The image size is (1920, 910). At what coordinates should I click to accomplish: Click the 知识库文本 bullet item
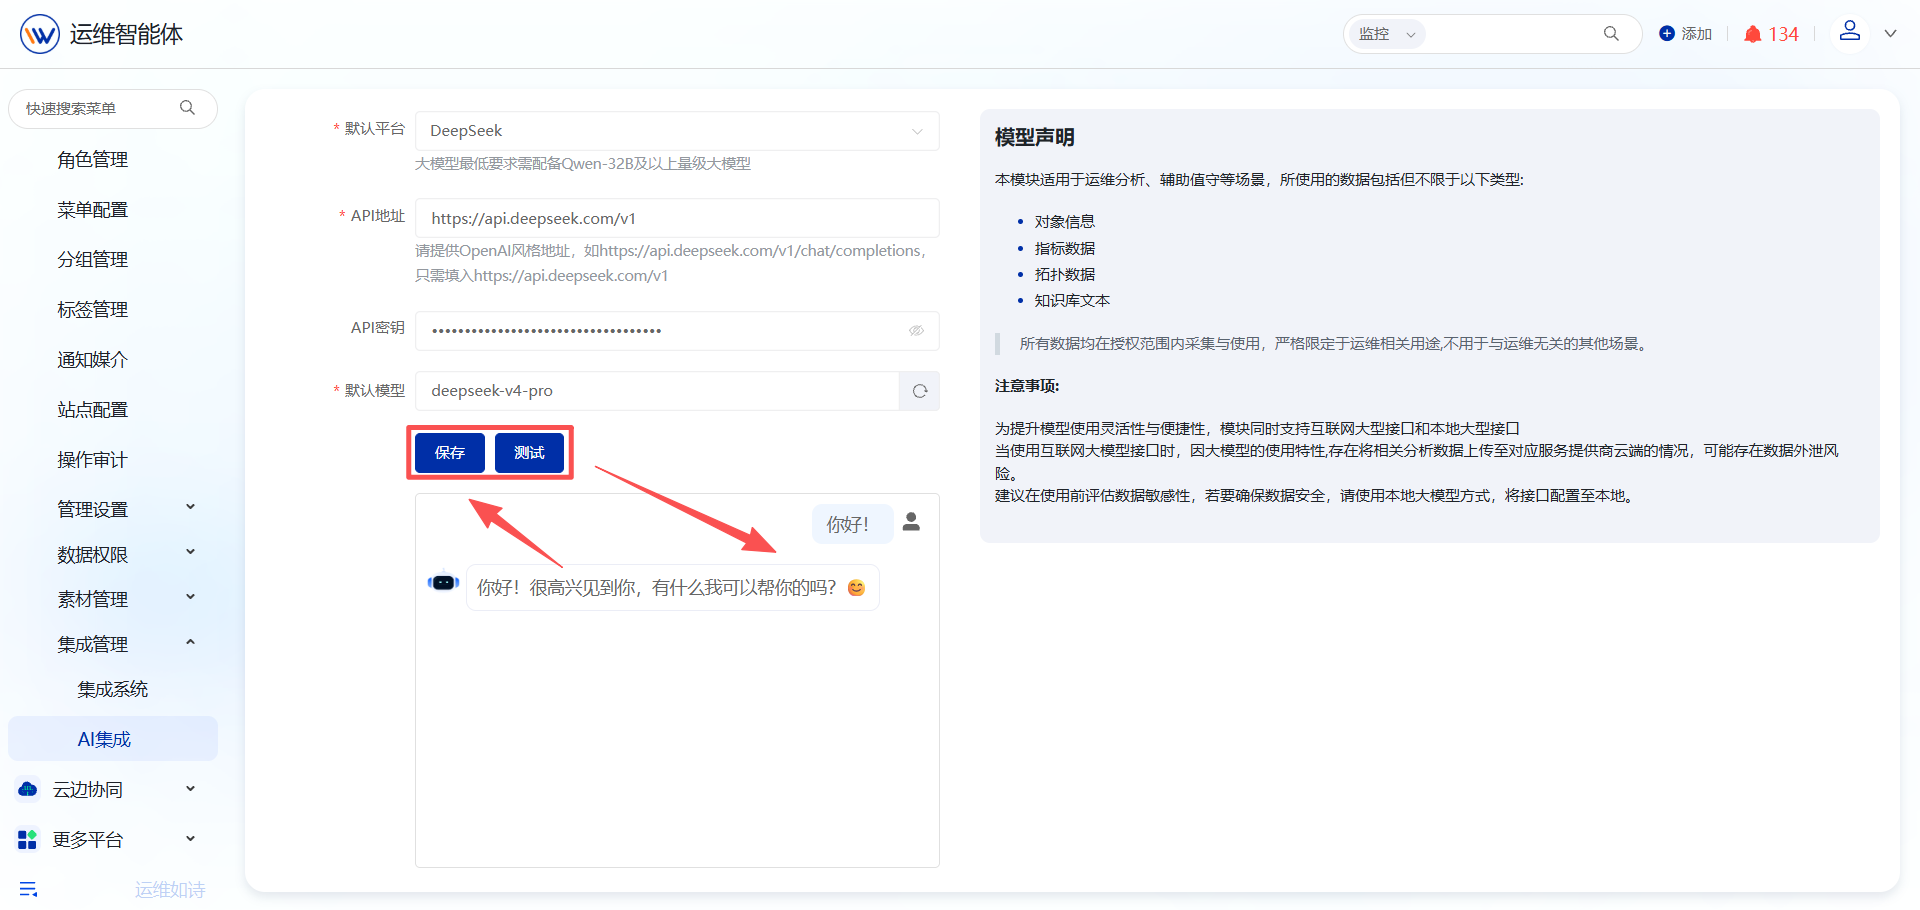pos(1072,300)
